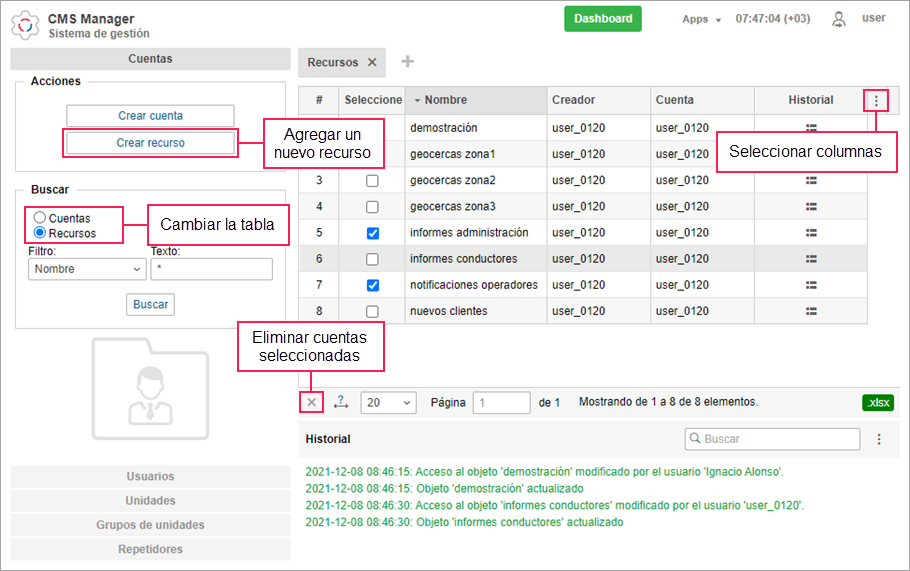The width and height of the screenshot is (910, 571).
Task: Click the auto-fit column width icon
Action: (x=341, y=402)
